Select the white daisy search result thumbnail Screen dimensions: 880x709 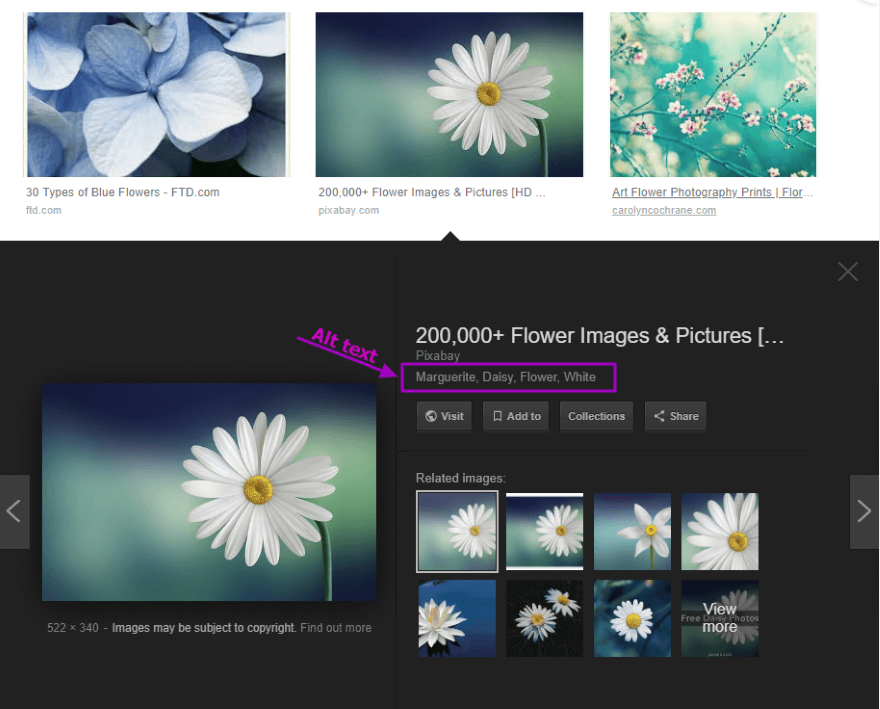pyautogui.click(x=449, y=95)
